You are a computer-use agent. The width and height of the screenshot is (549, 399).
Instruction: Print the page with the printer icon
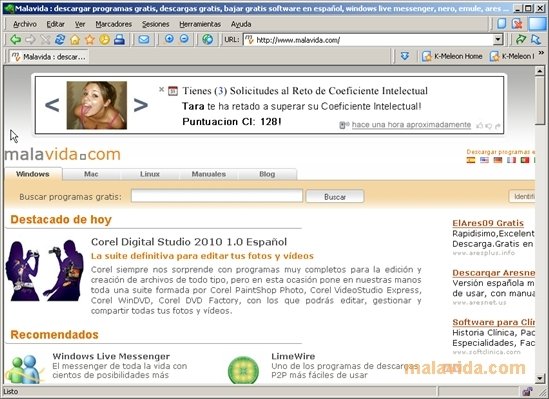point(119,40)
